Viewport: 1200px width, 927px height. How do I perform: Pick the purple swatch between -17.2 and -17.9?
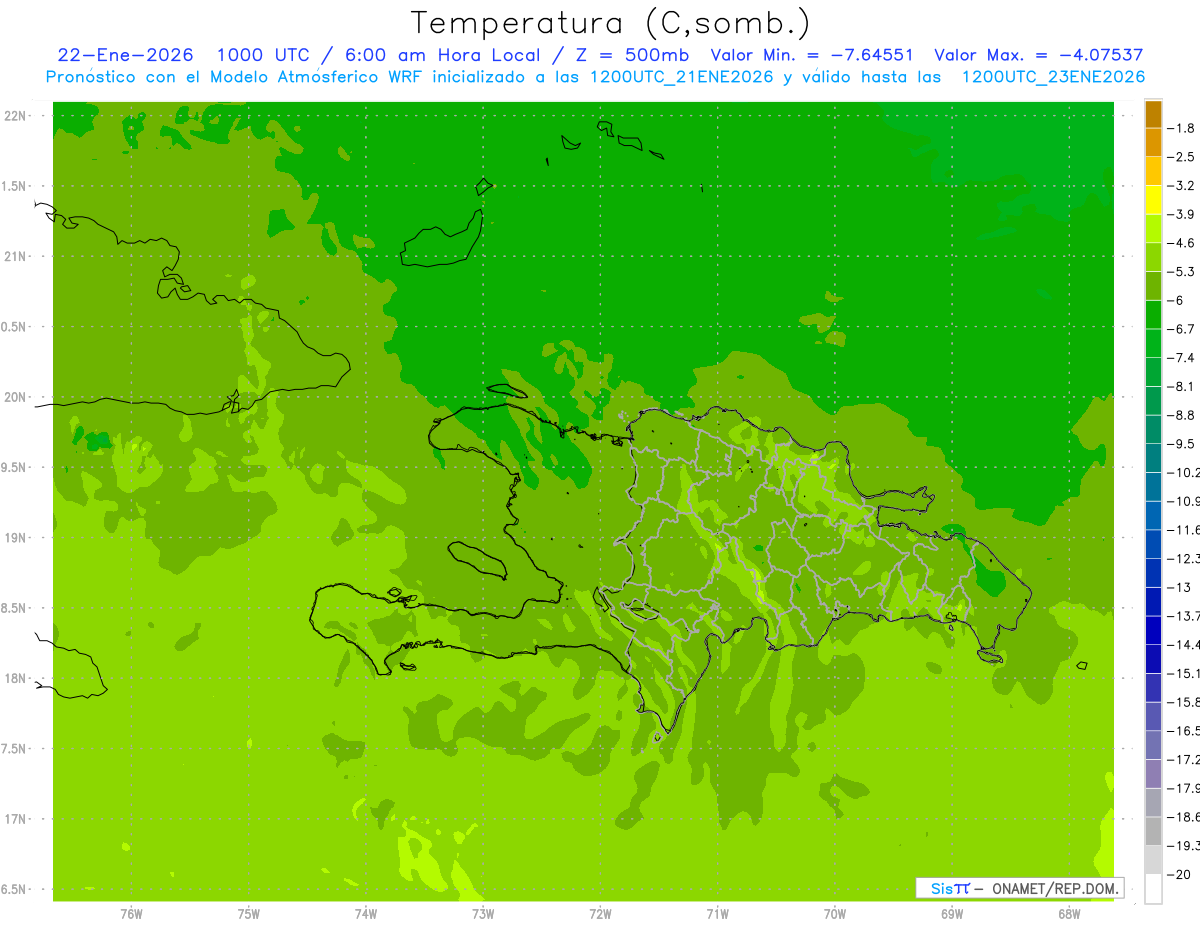(x=1153, y=773)
